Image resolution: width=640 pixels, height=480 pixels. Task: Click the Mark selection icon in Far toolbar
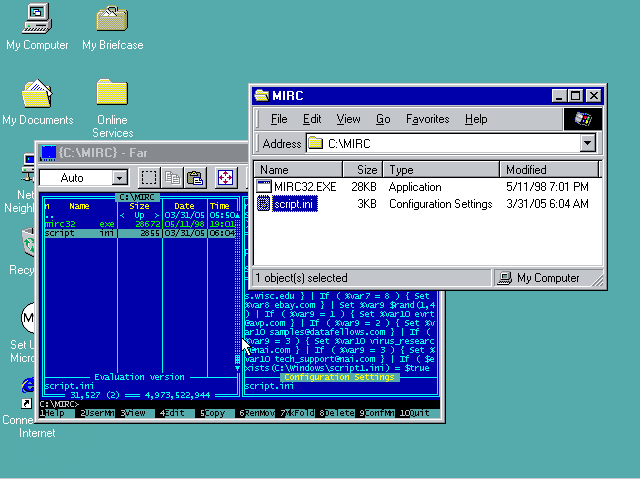(x=149, y=178)
